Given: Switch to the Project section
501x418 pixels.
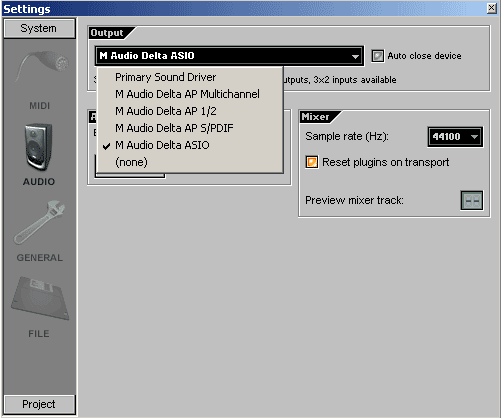Looking at the screenshot, I should (x=39, y=404).
